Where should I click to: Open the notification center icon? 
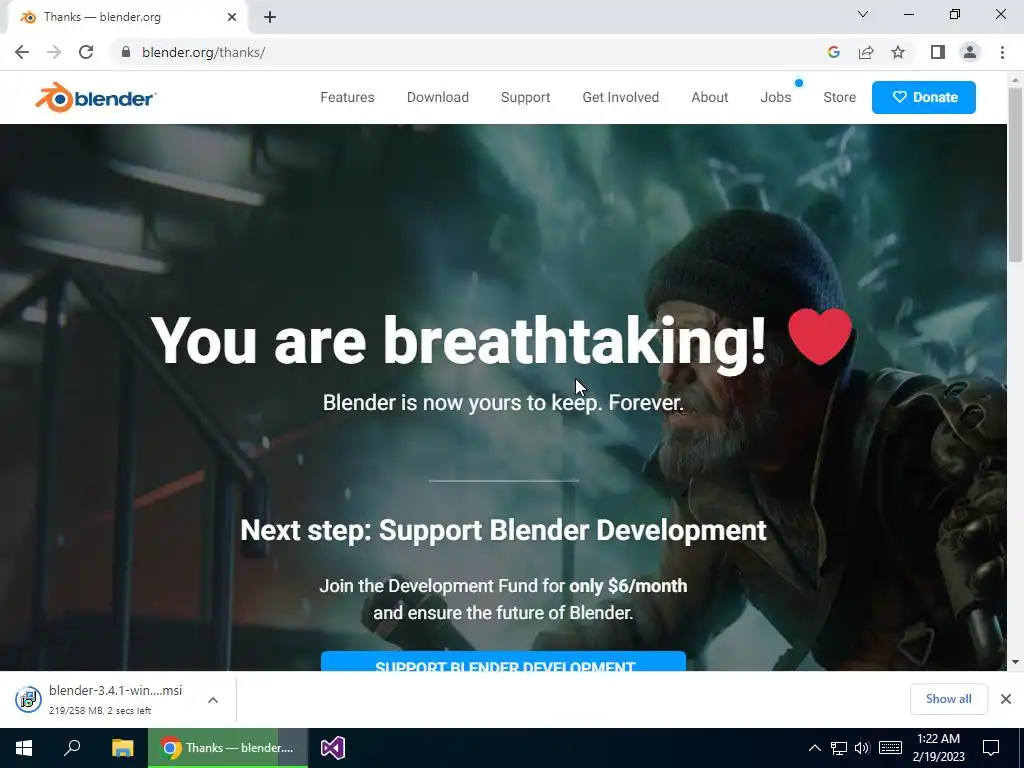coord(991,748)
